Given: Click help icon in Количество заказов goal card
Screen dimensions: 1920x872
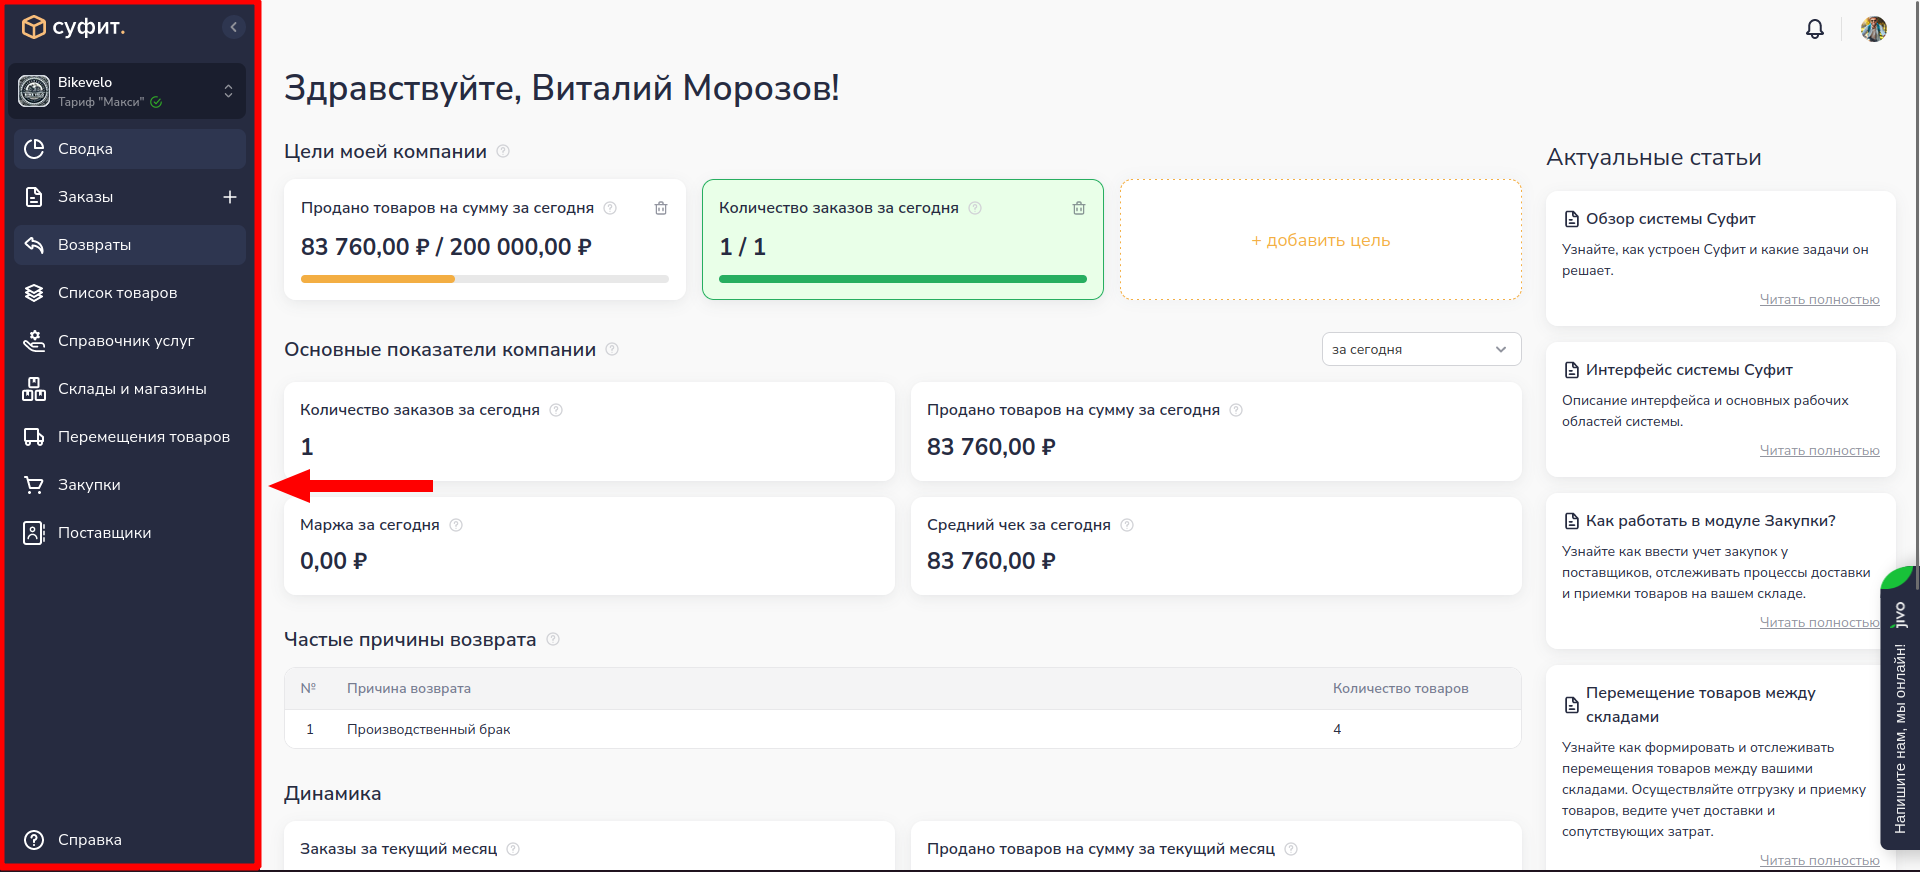Looking at the screenshot, I should click(975, 208).
